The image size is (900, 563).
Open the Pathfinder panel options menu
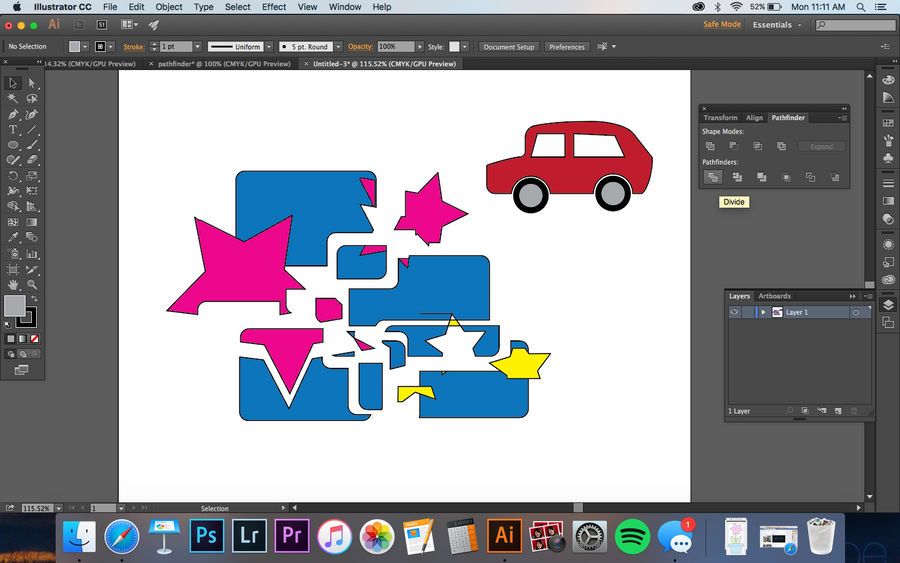(x=842, y=118)
